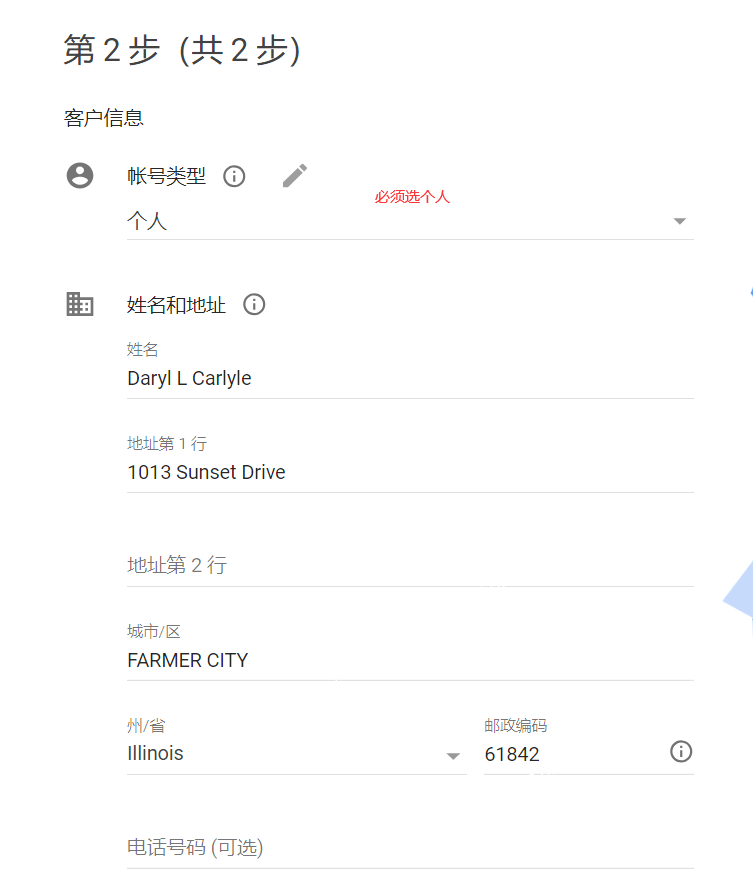Click the red 必须选个人 note
The width and height of the screenshot is (753, 894).
[x=412, y=197]
